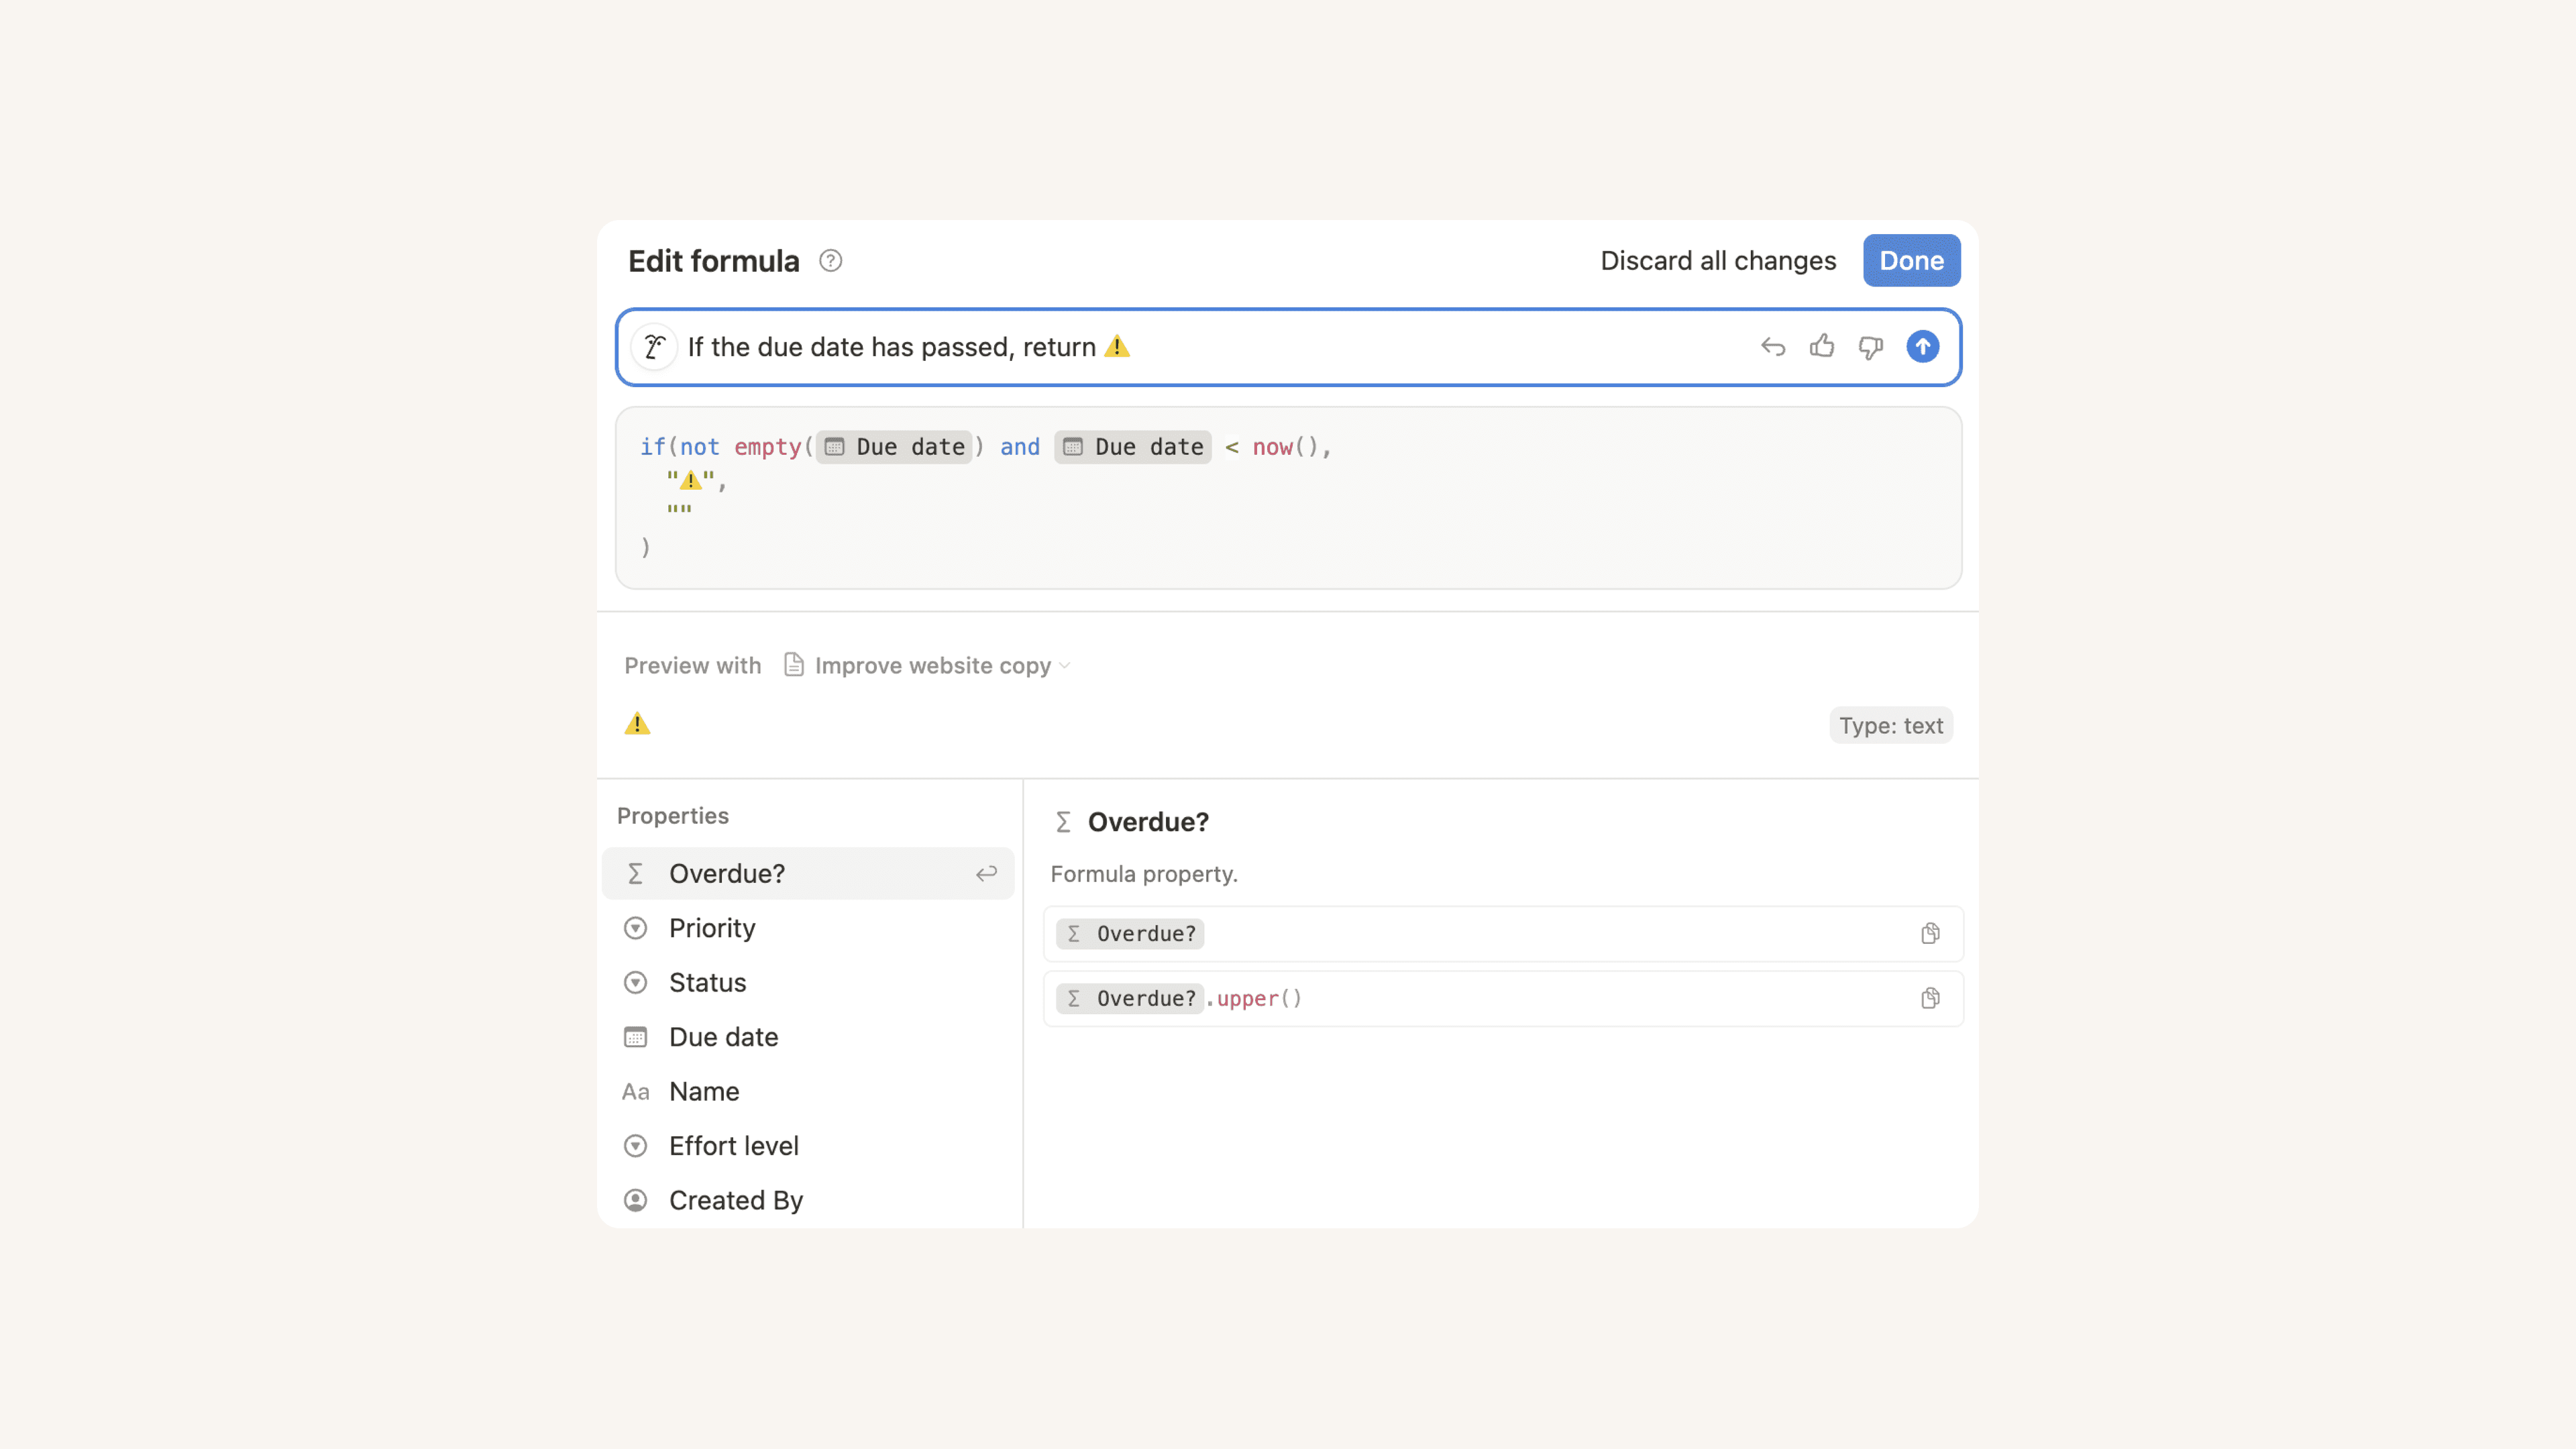Screen dimensions: 2576x1449
Task: Click the AI assistant icon in the prompt
Action: point(655,347)
